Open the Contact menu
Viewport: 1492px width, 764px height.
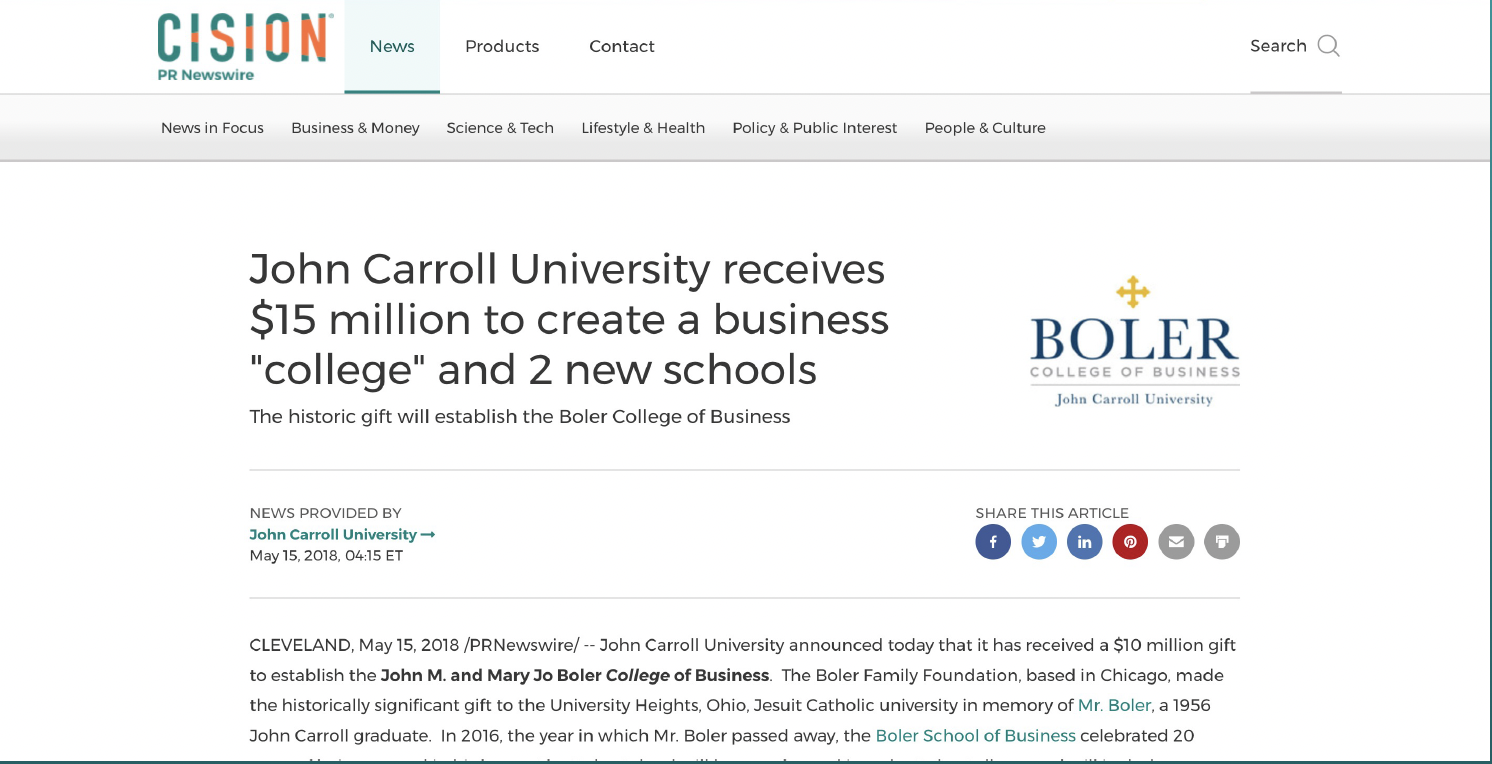click(x=622, y=46)
